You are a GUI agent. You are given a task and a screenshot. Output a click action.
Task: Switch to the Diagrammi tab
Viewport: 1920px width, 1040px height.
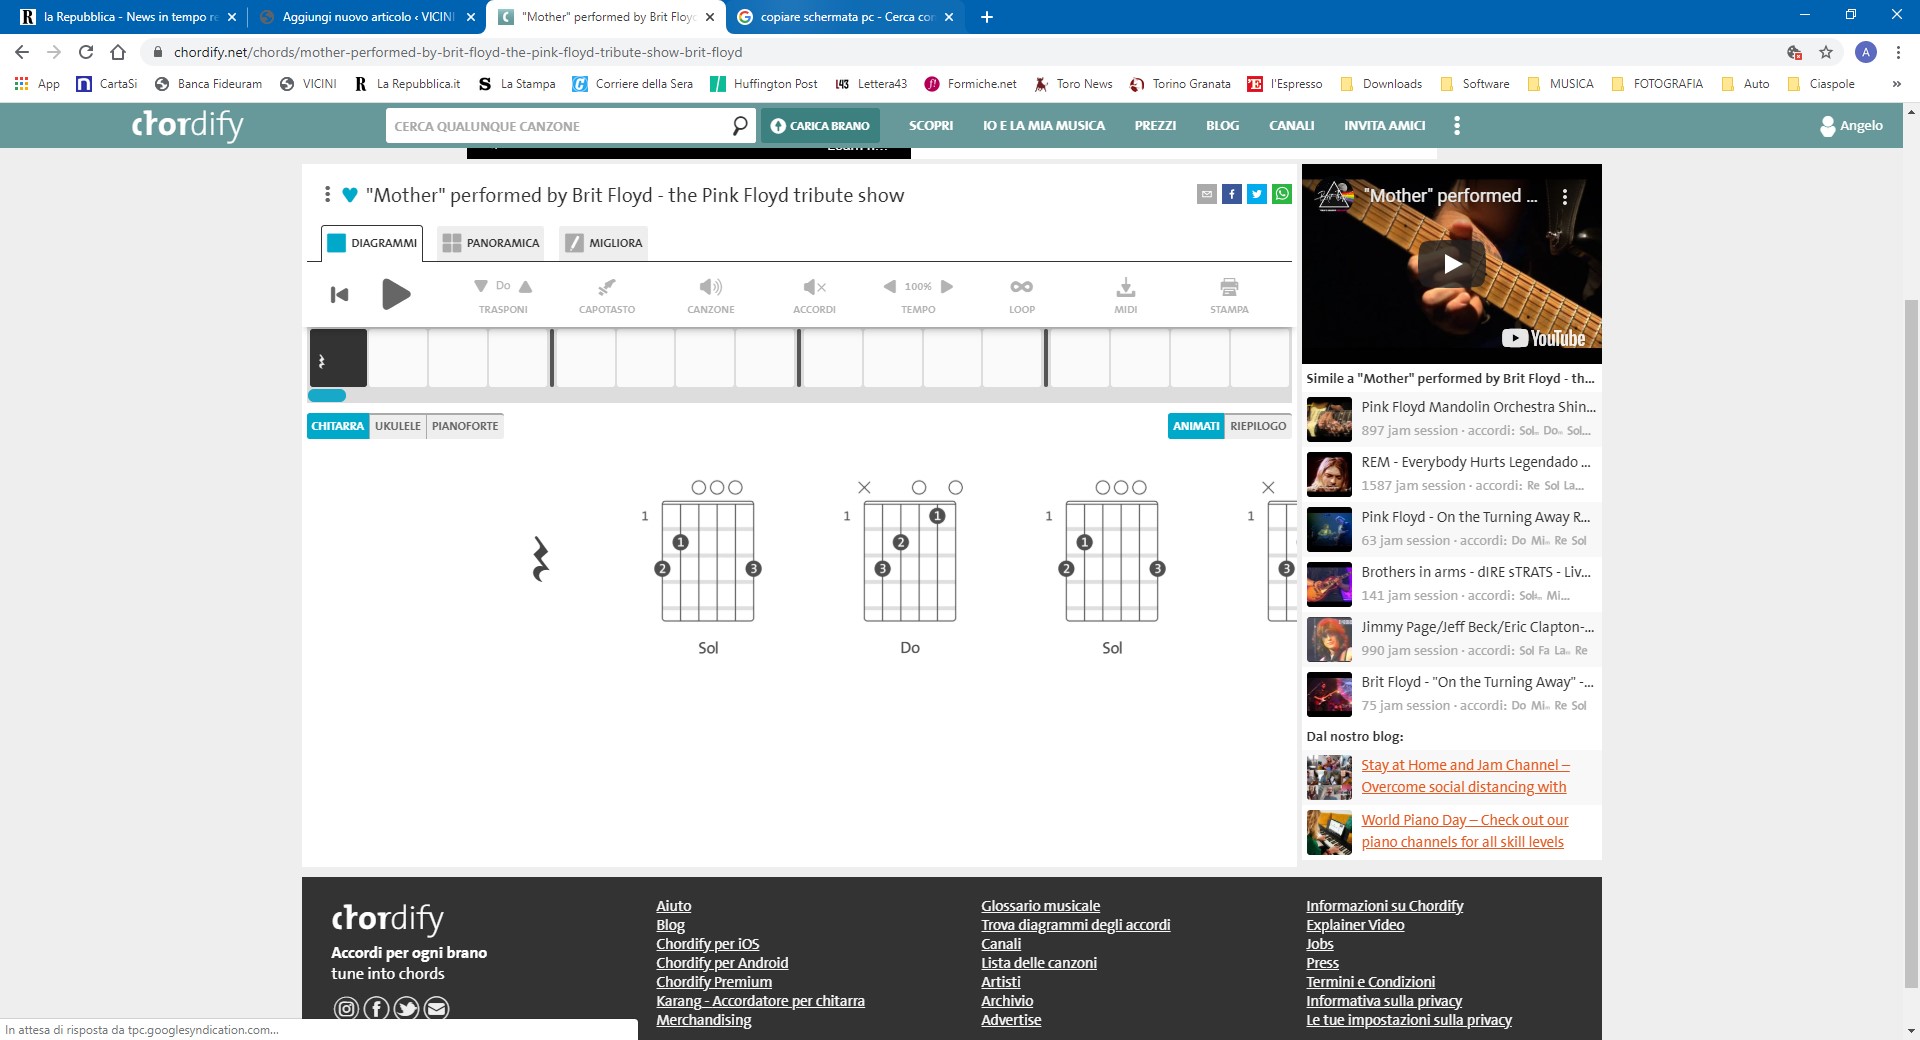pyautogui.click(x=372, y=243)
